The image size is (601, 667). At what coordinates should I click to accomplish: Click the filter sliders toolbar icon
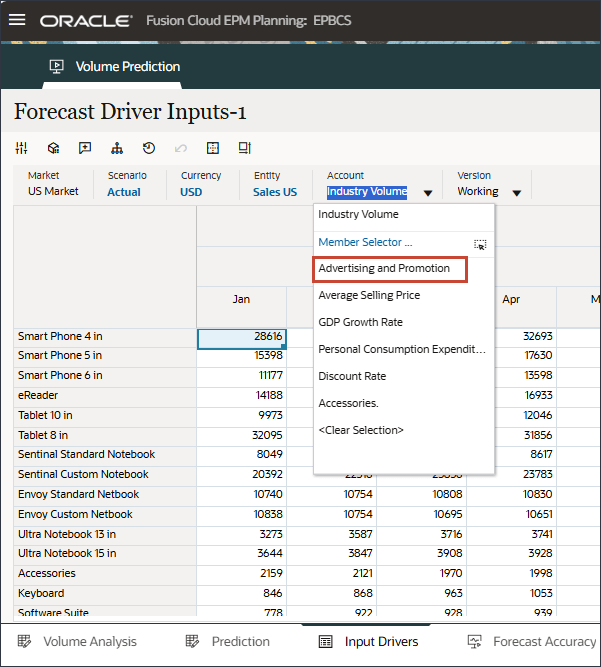[x=22, y=148]
